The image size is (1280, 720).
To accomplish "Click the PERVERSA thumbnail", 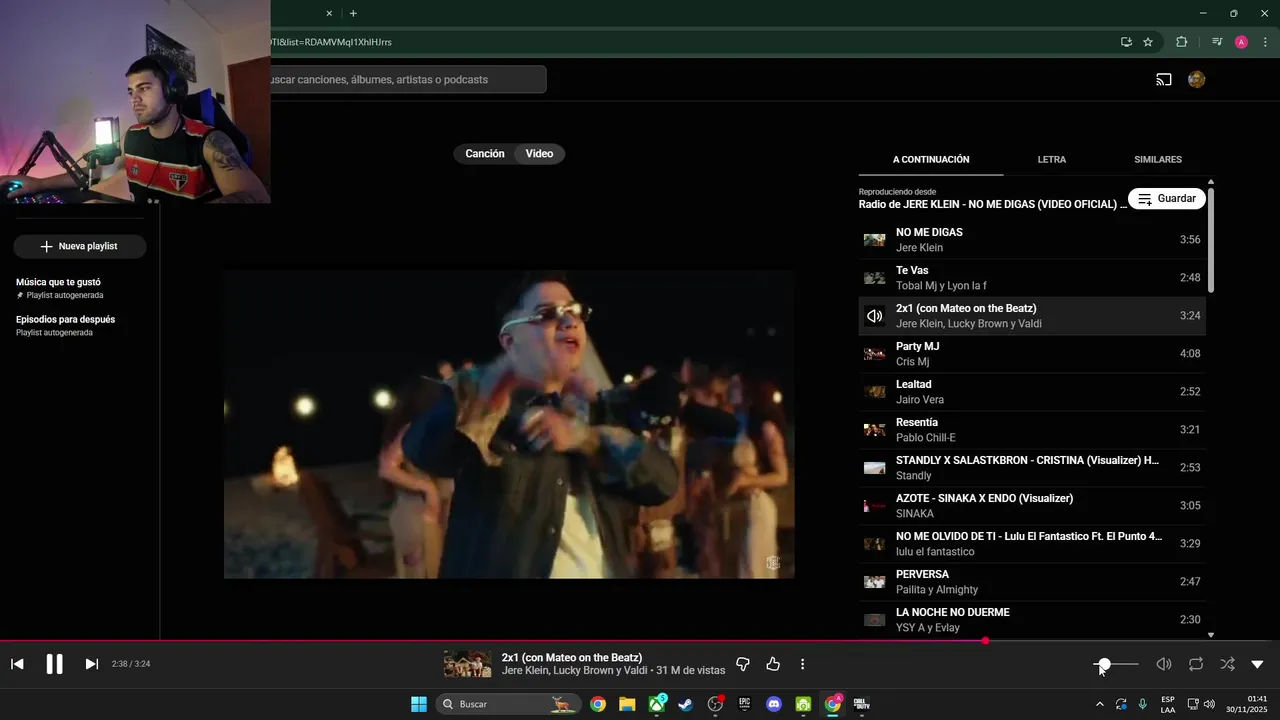I will (875, 582).
